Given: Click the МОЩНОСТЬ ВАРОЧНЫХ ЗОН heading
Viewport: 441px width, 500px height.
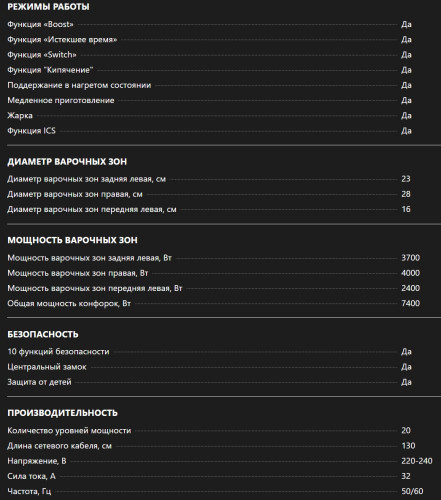Looking at the screenshot, I should coord(72,240).
